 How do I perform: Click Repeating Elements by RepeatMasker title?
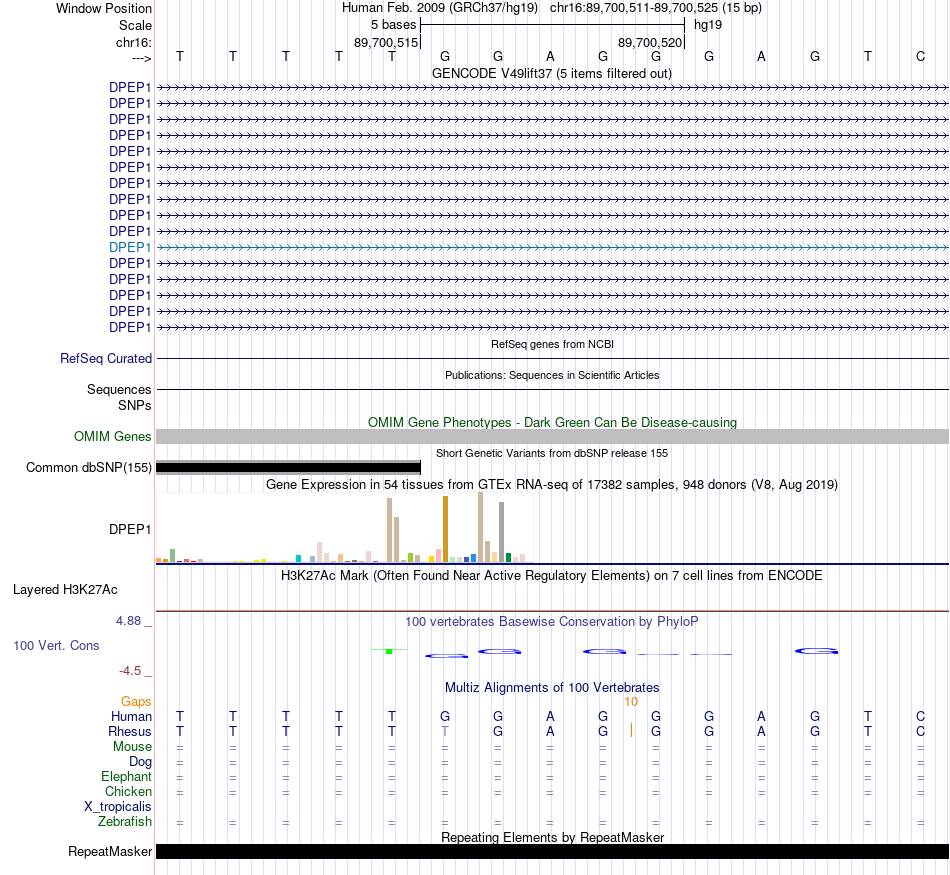coord(553,837)
